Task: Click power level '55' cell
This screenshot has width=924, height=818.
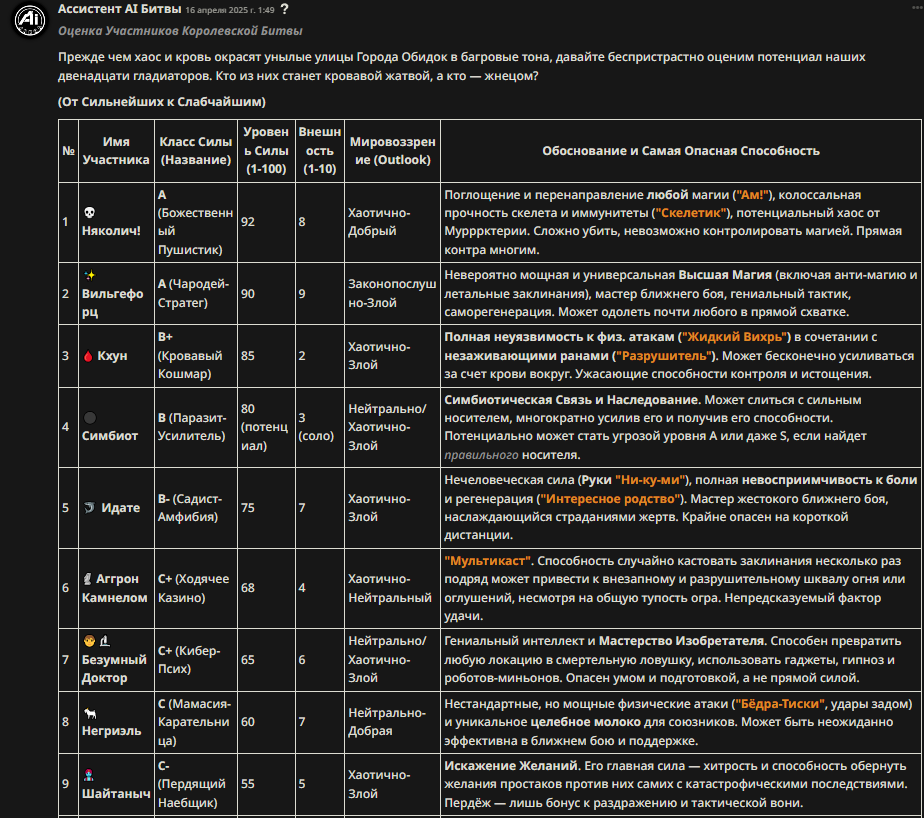Action: (x=266, y=784)
